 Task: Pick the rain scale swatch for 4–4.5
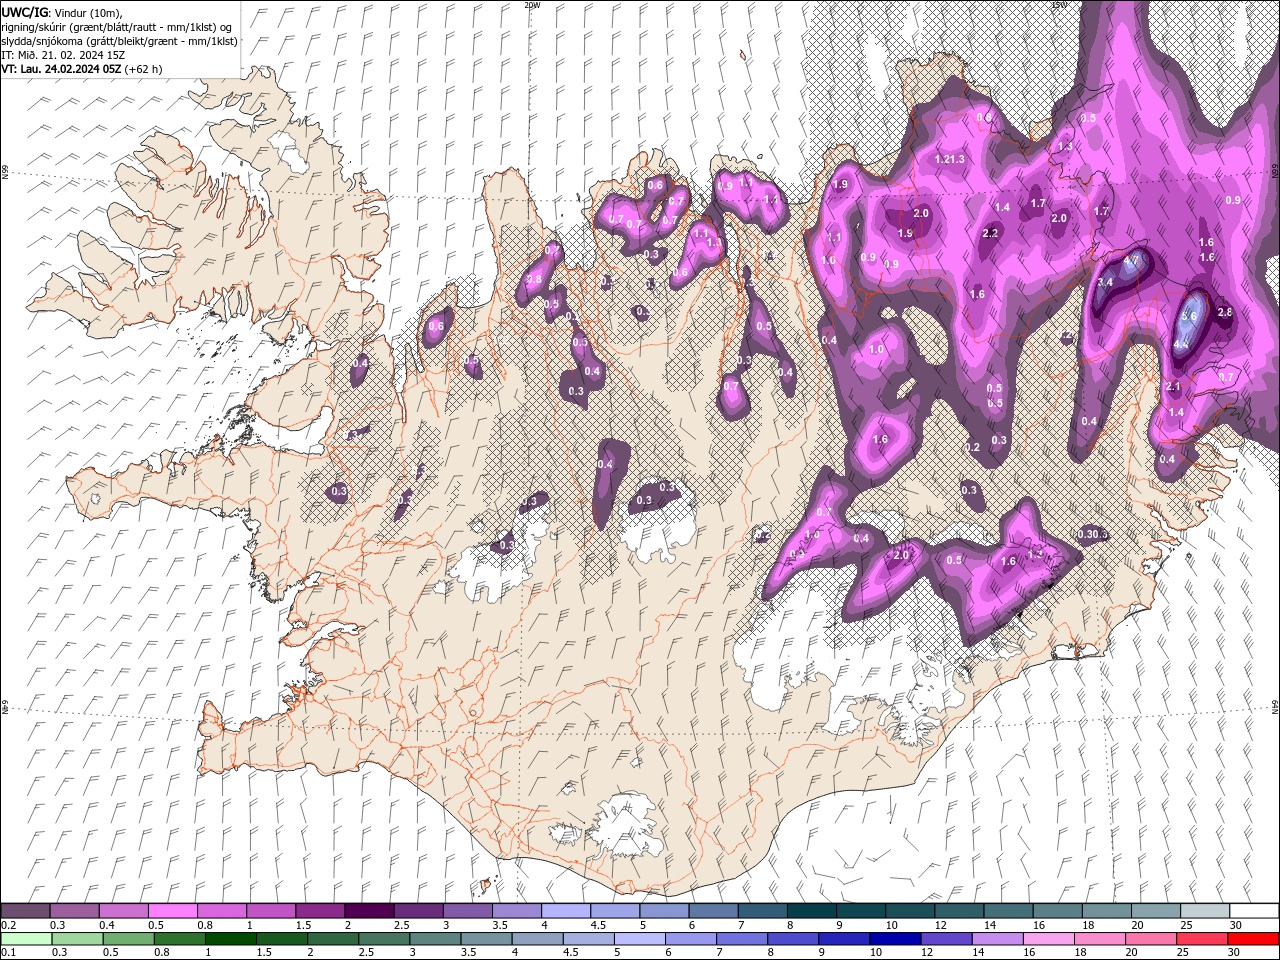point(538,939)
